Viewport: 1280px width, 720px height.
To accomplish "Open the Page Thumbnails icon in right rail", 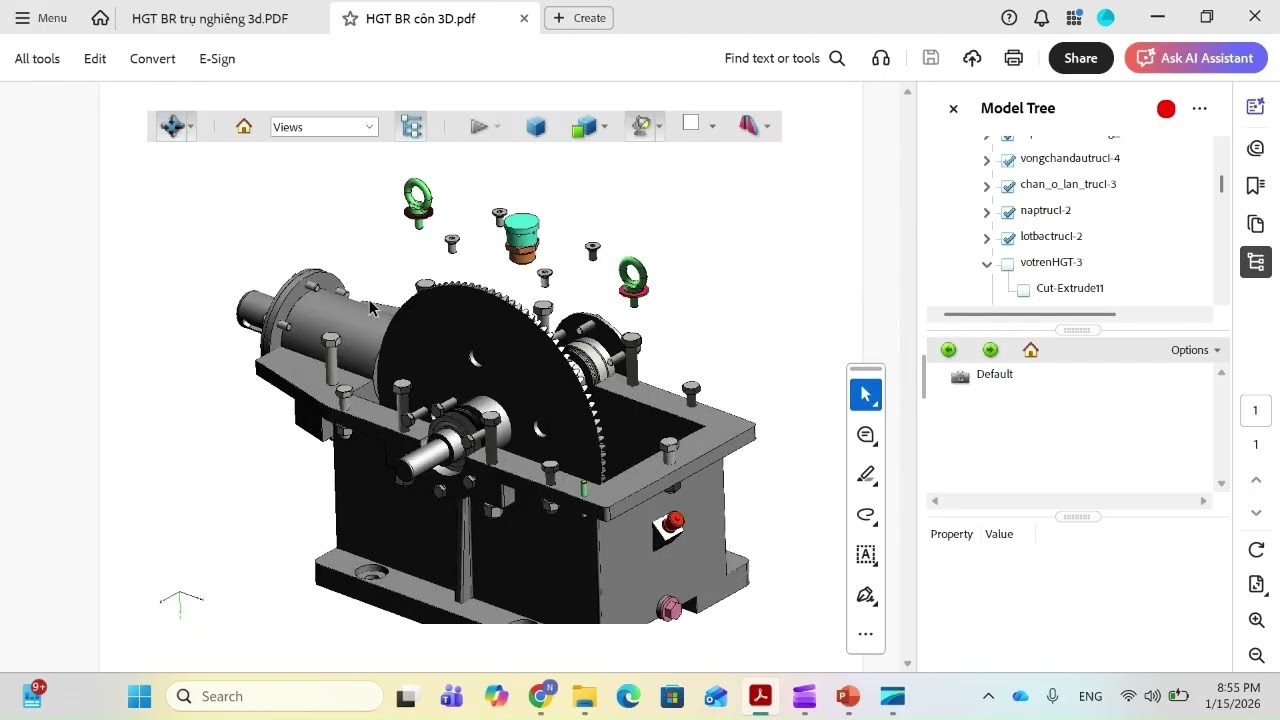I will click(1256, 224).
